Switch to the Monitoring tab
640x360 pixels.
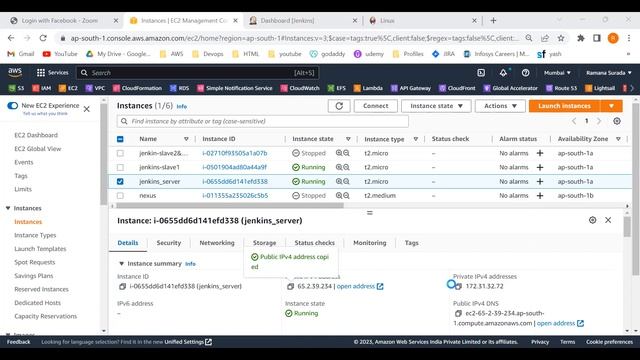coord(369,243)
